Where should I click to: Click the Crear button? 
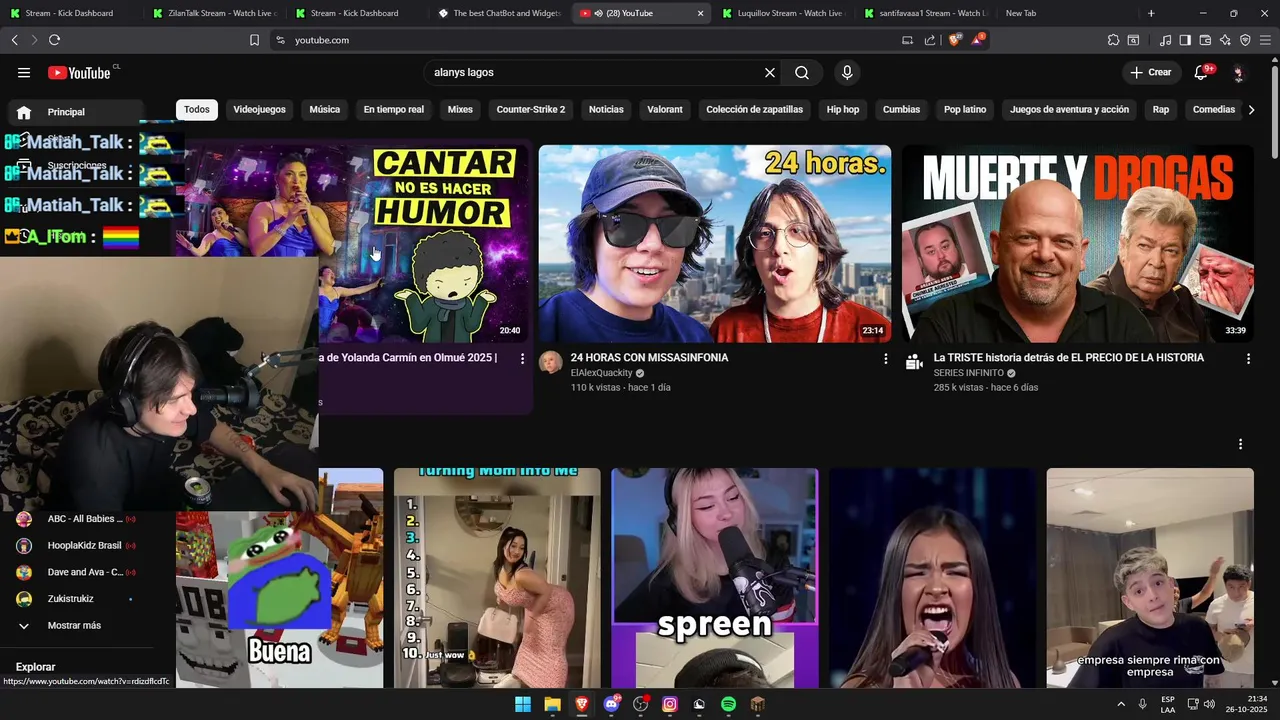coord(1151,72)
